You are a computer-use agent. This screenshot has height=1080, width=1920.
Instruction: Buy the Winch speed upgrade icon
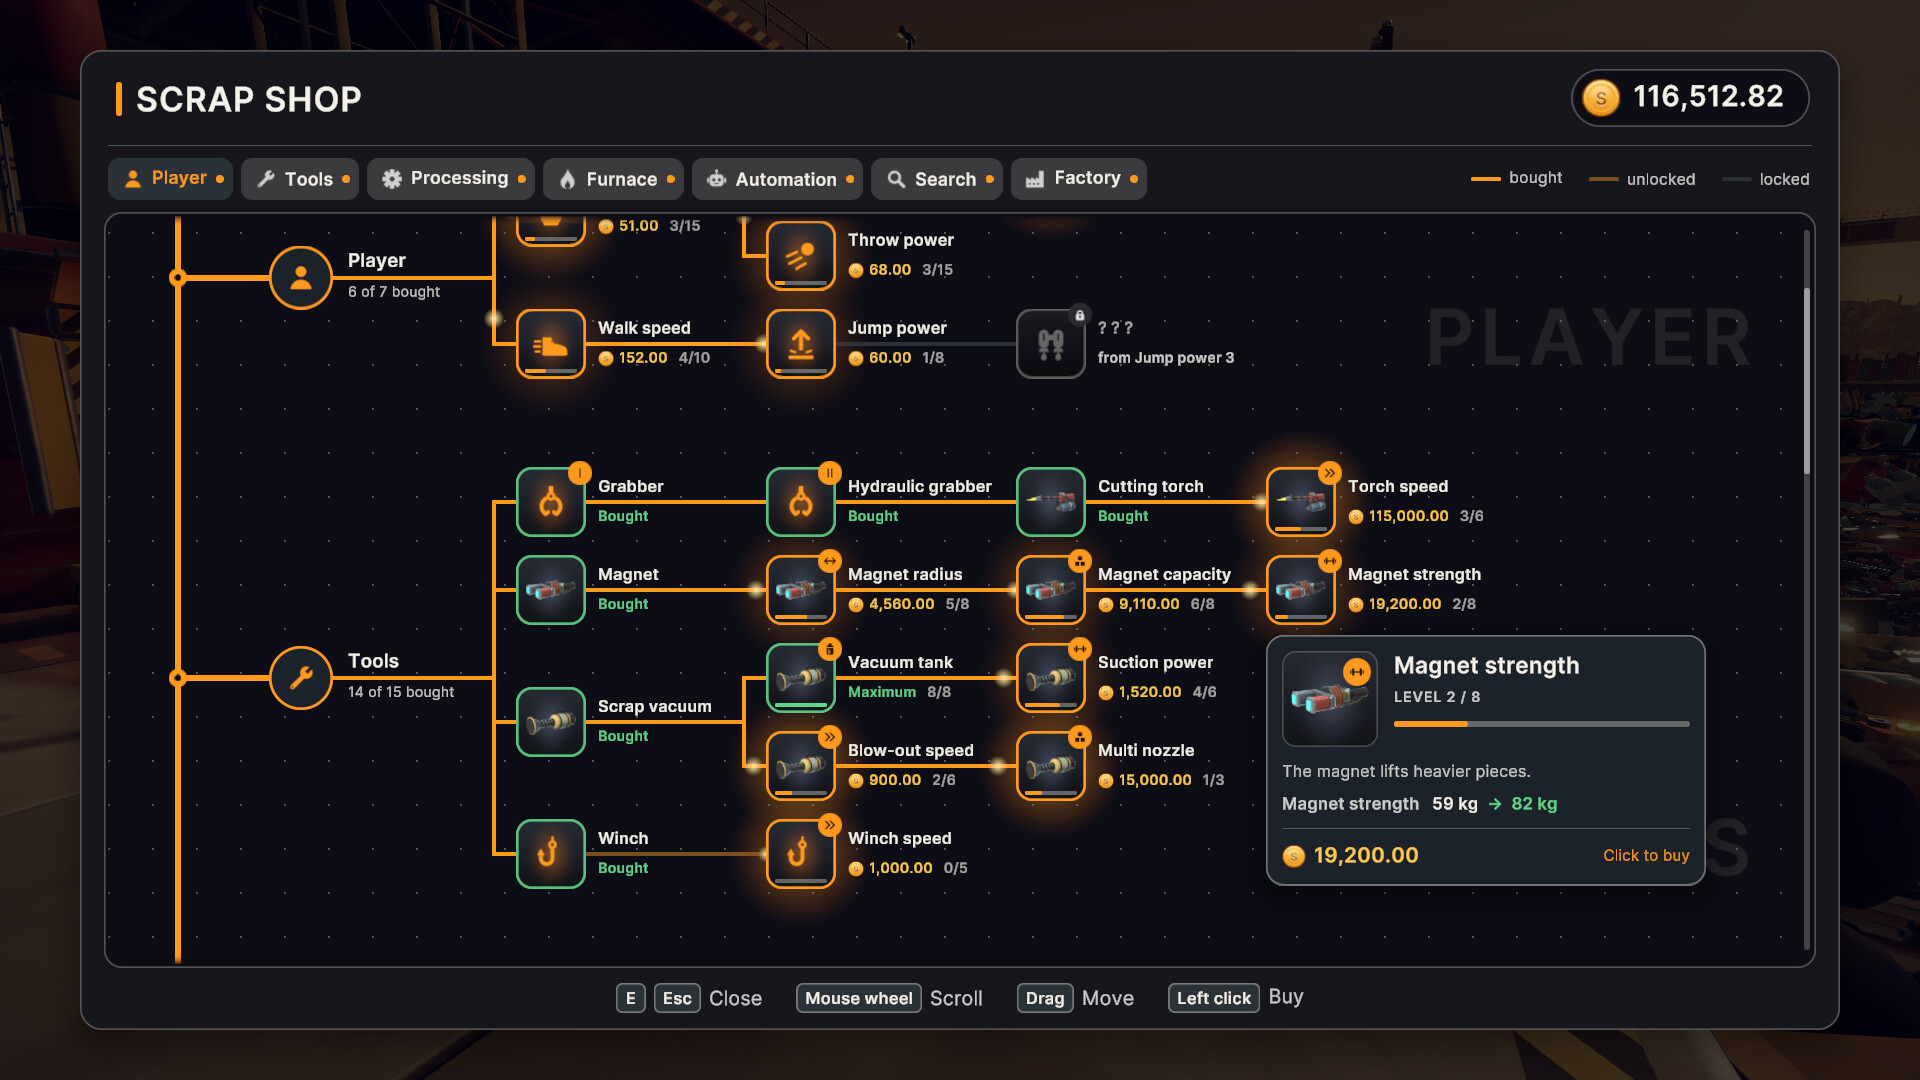pos(800,854)
